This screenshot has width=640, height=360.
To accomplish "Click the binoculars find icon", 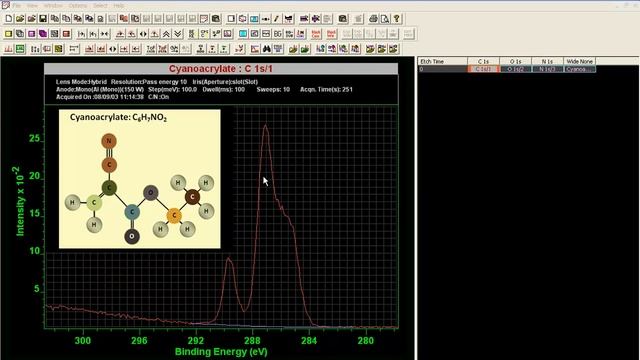I will [267, 49].
